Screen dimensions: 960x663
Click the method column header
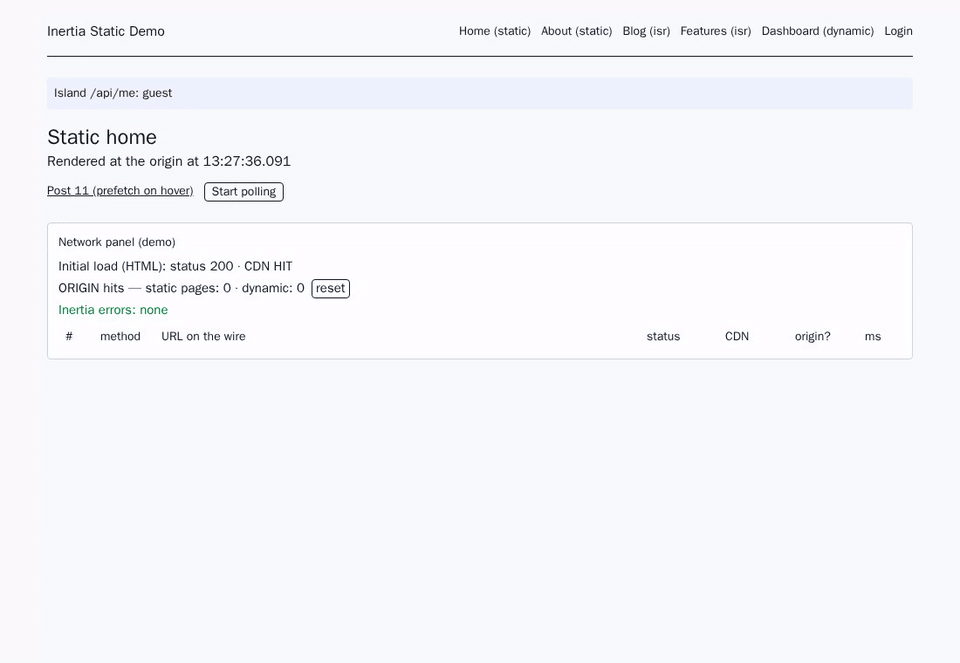pyautogui.click(x=120, y=336)
